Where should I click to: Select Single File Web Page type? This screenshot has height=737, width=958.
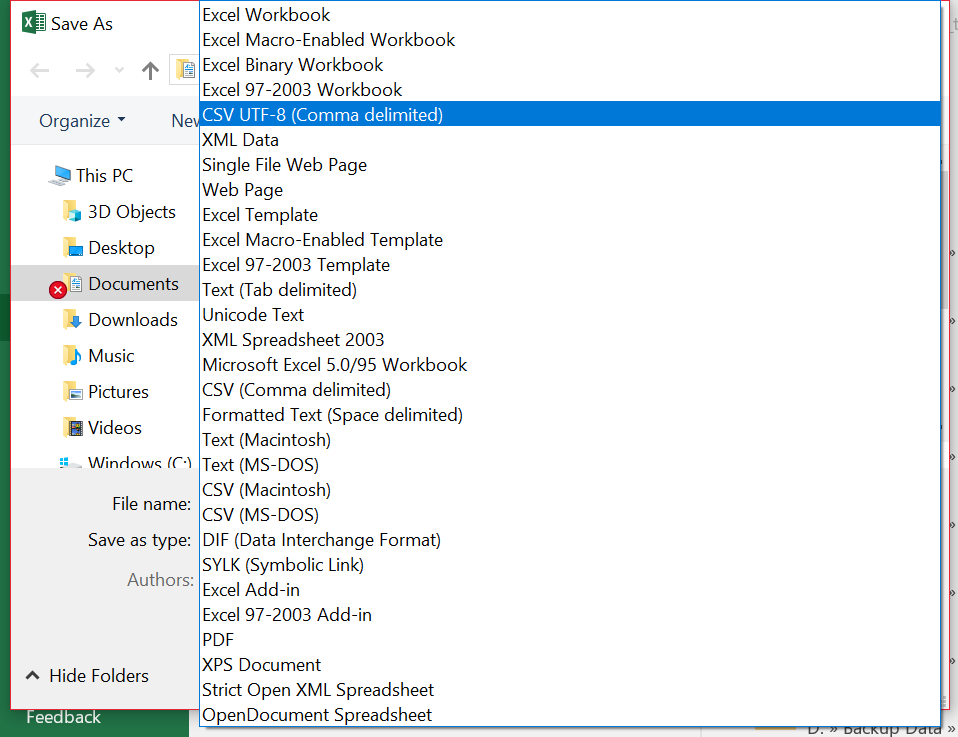click(569, 165)
